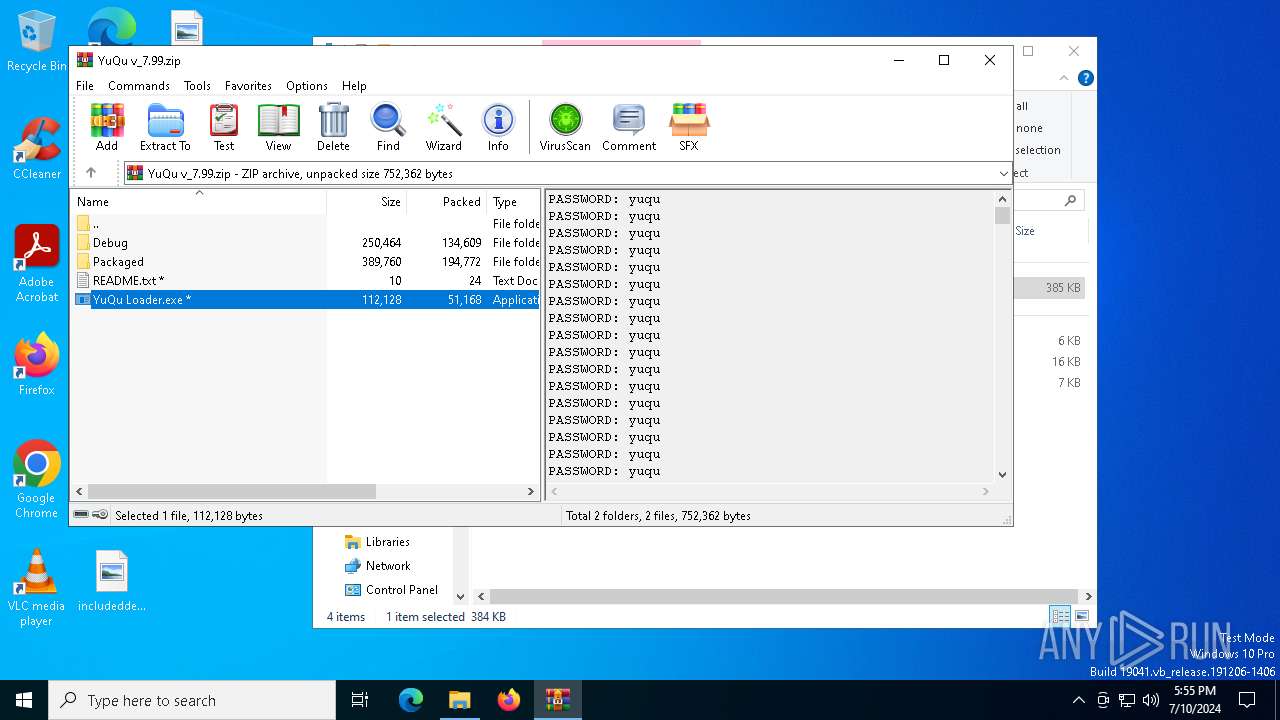Viewport: 1280px width, 720px height.
Task: Click the Windows Start button
Action: click(x=24, y=700)
